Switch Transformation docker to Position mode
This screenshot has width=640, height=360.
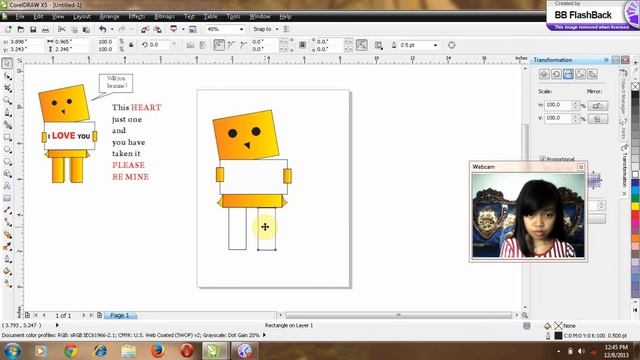tap(544, 74)
